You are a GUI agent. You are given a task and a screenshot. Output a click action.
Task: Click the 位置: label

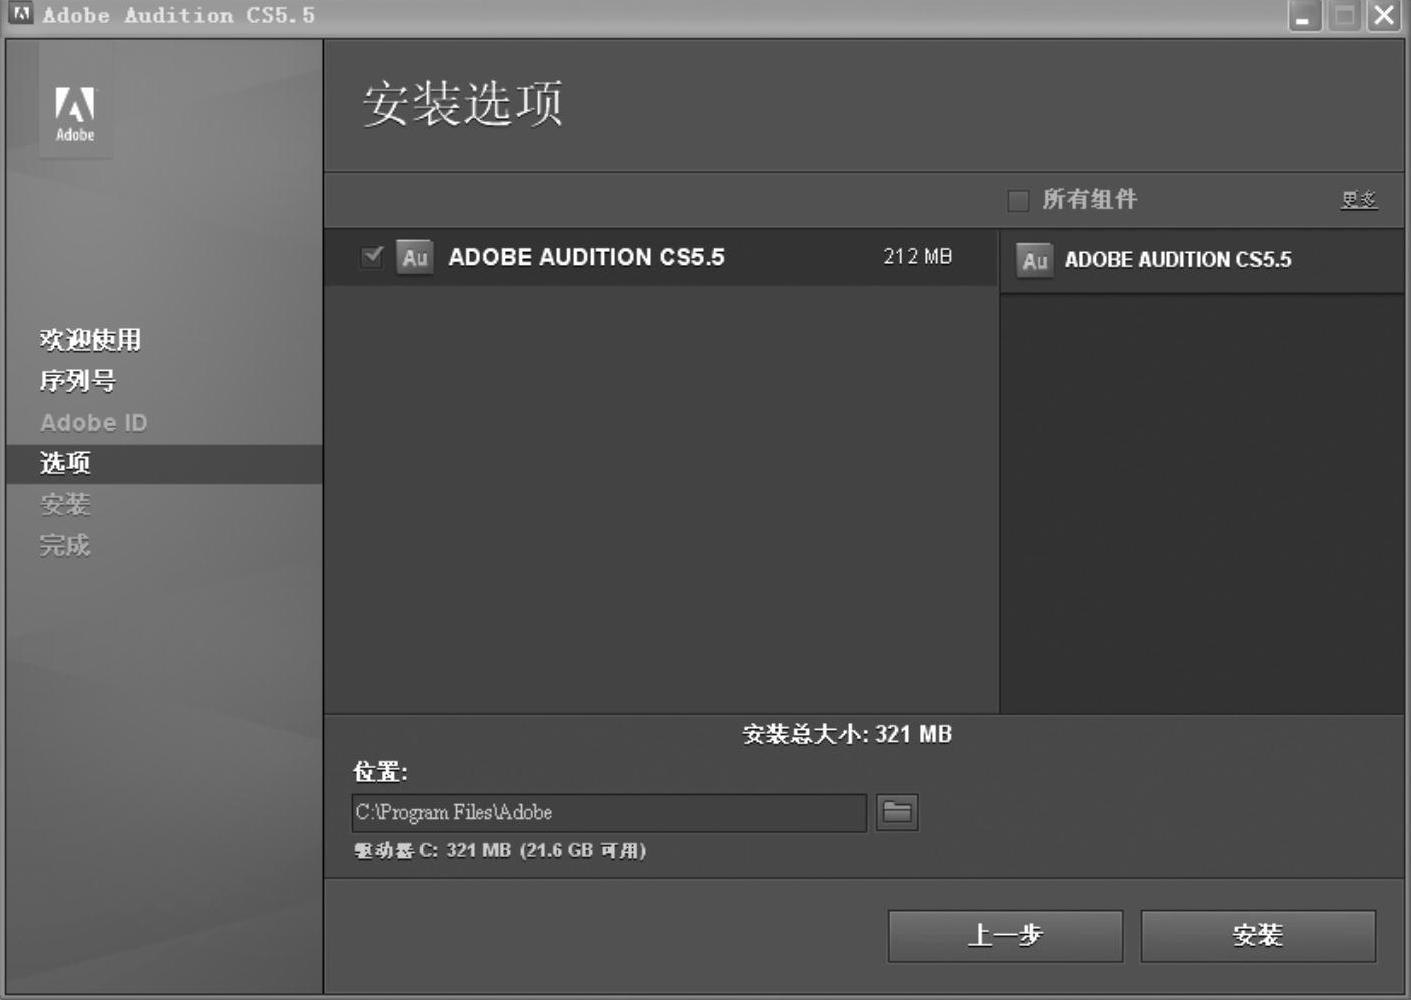[380, 772]
